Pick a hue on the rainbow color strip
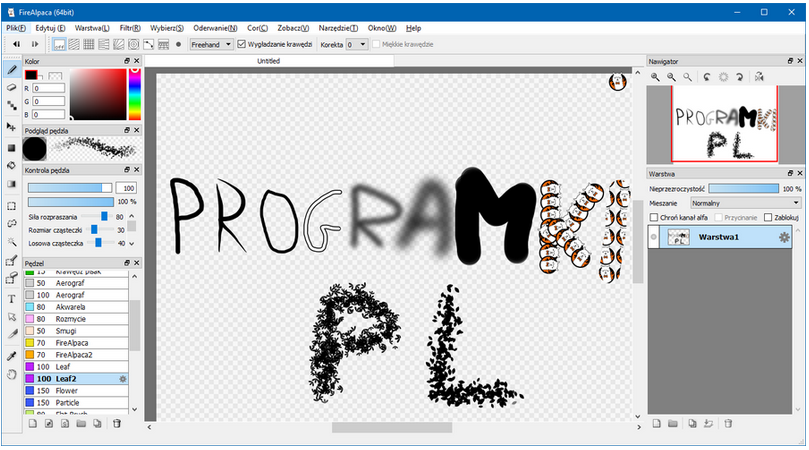The width and height of the screenshot is (809, 450). [x=135, y=94]
